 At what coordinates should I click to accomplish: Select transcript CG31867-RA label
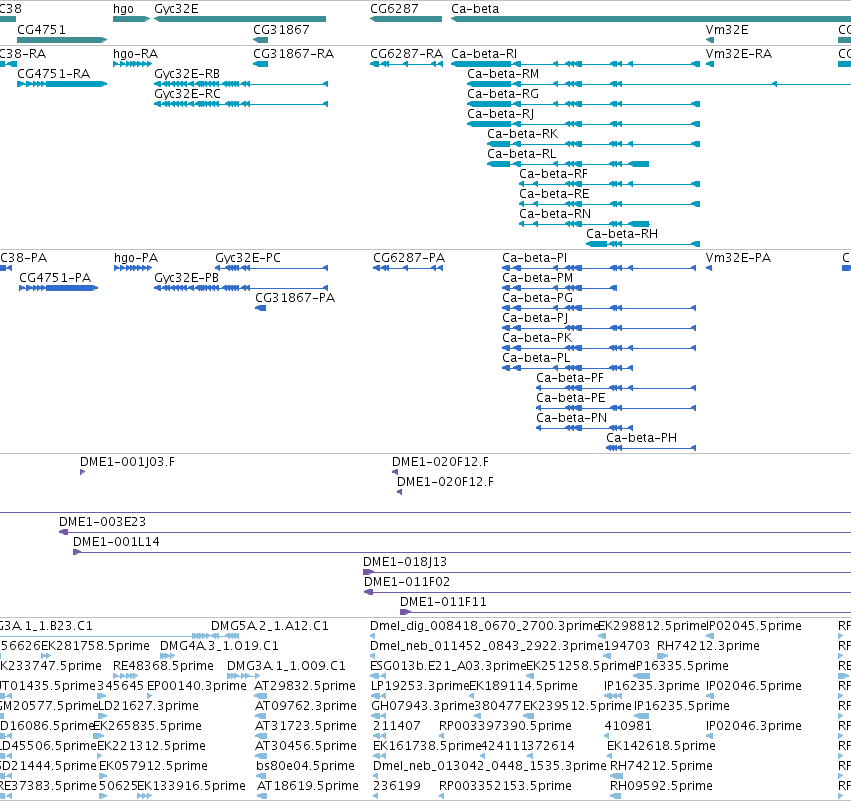pos(294,54)
